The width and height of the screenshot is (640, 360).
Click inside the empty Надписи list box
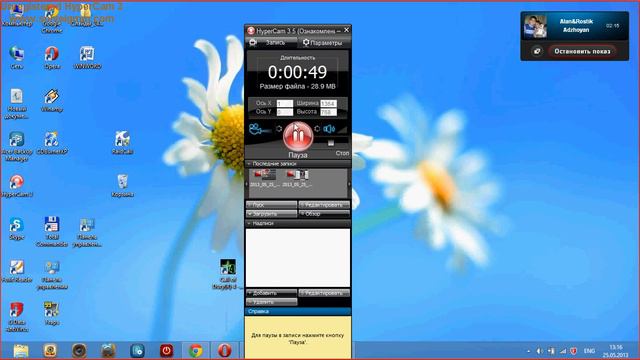[298, 258]
